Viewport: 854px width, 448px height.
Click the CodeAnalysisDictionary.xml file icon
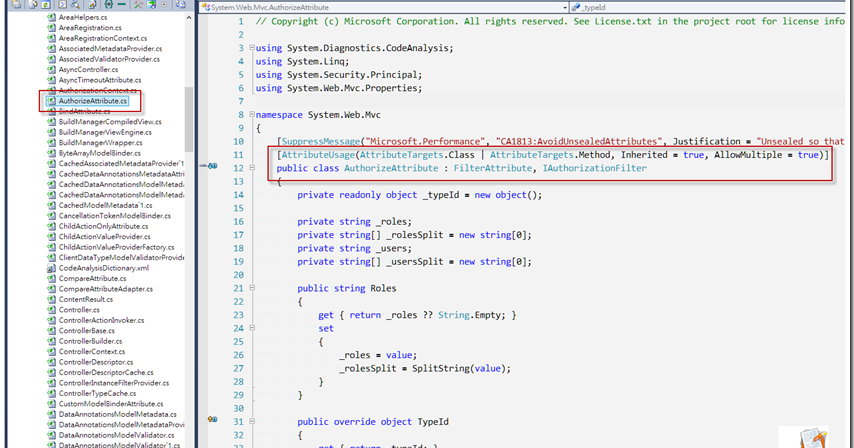(51, 268)
